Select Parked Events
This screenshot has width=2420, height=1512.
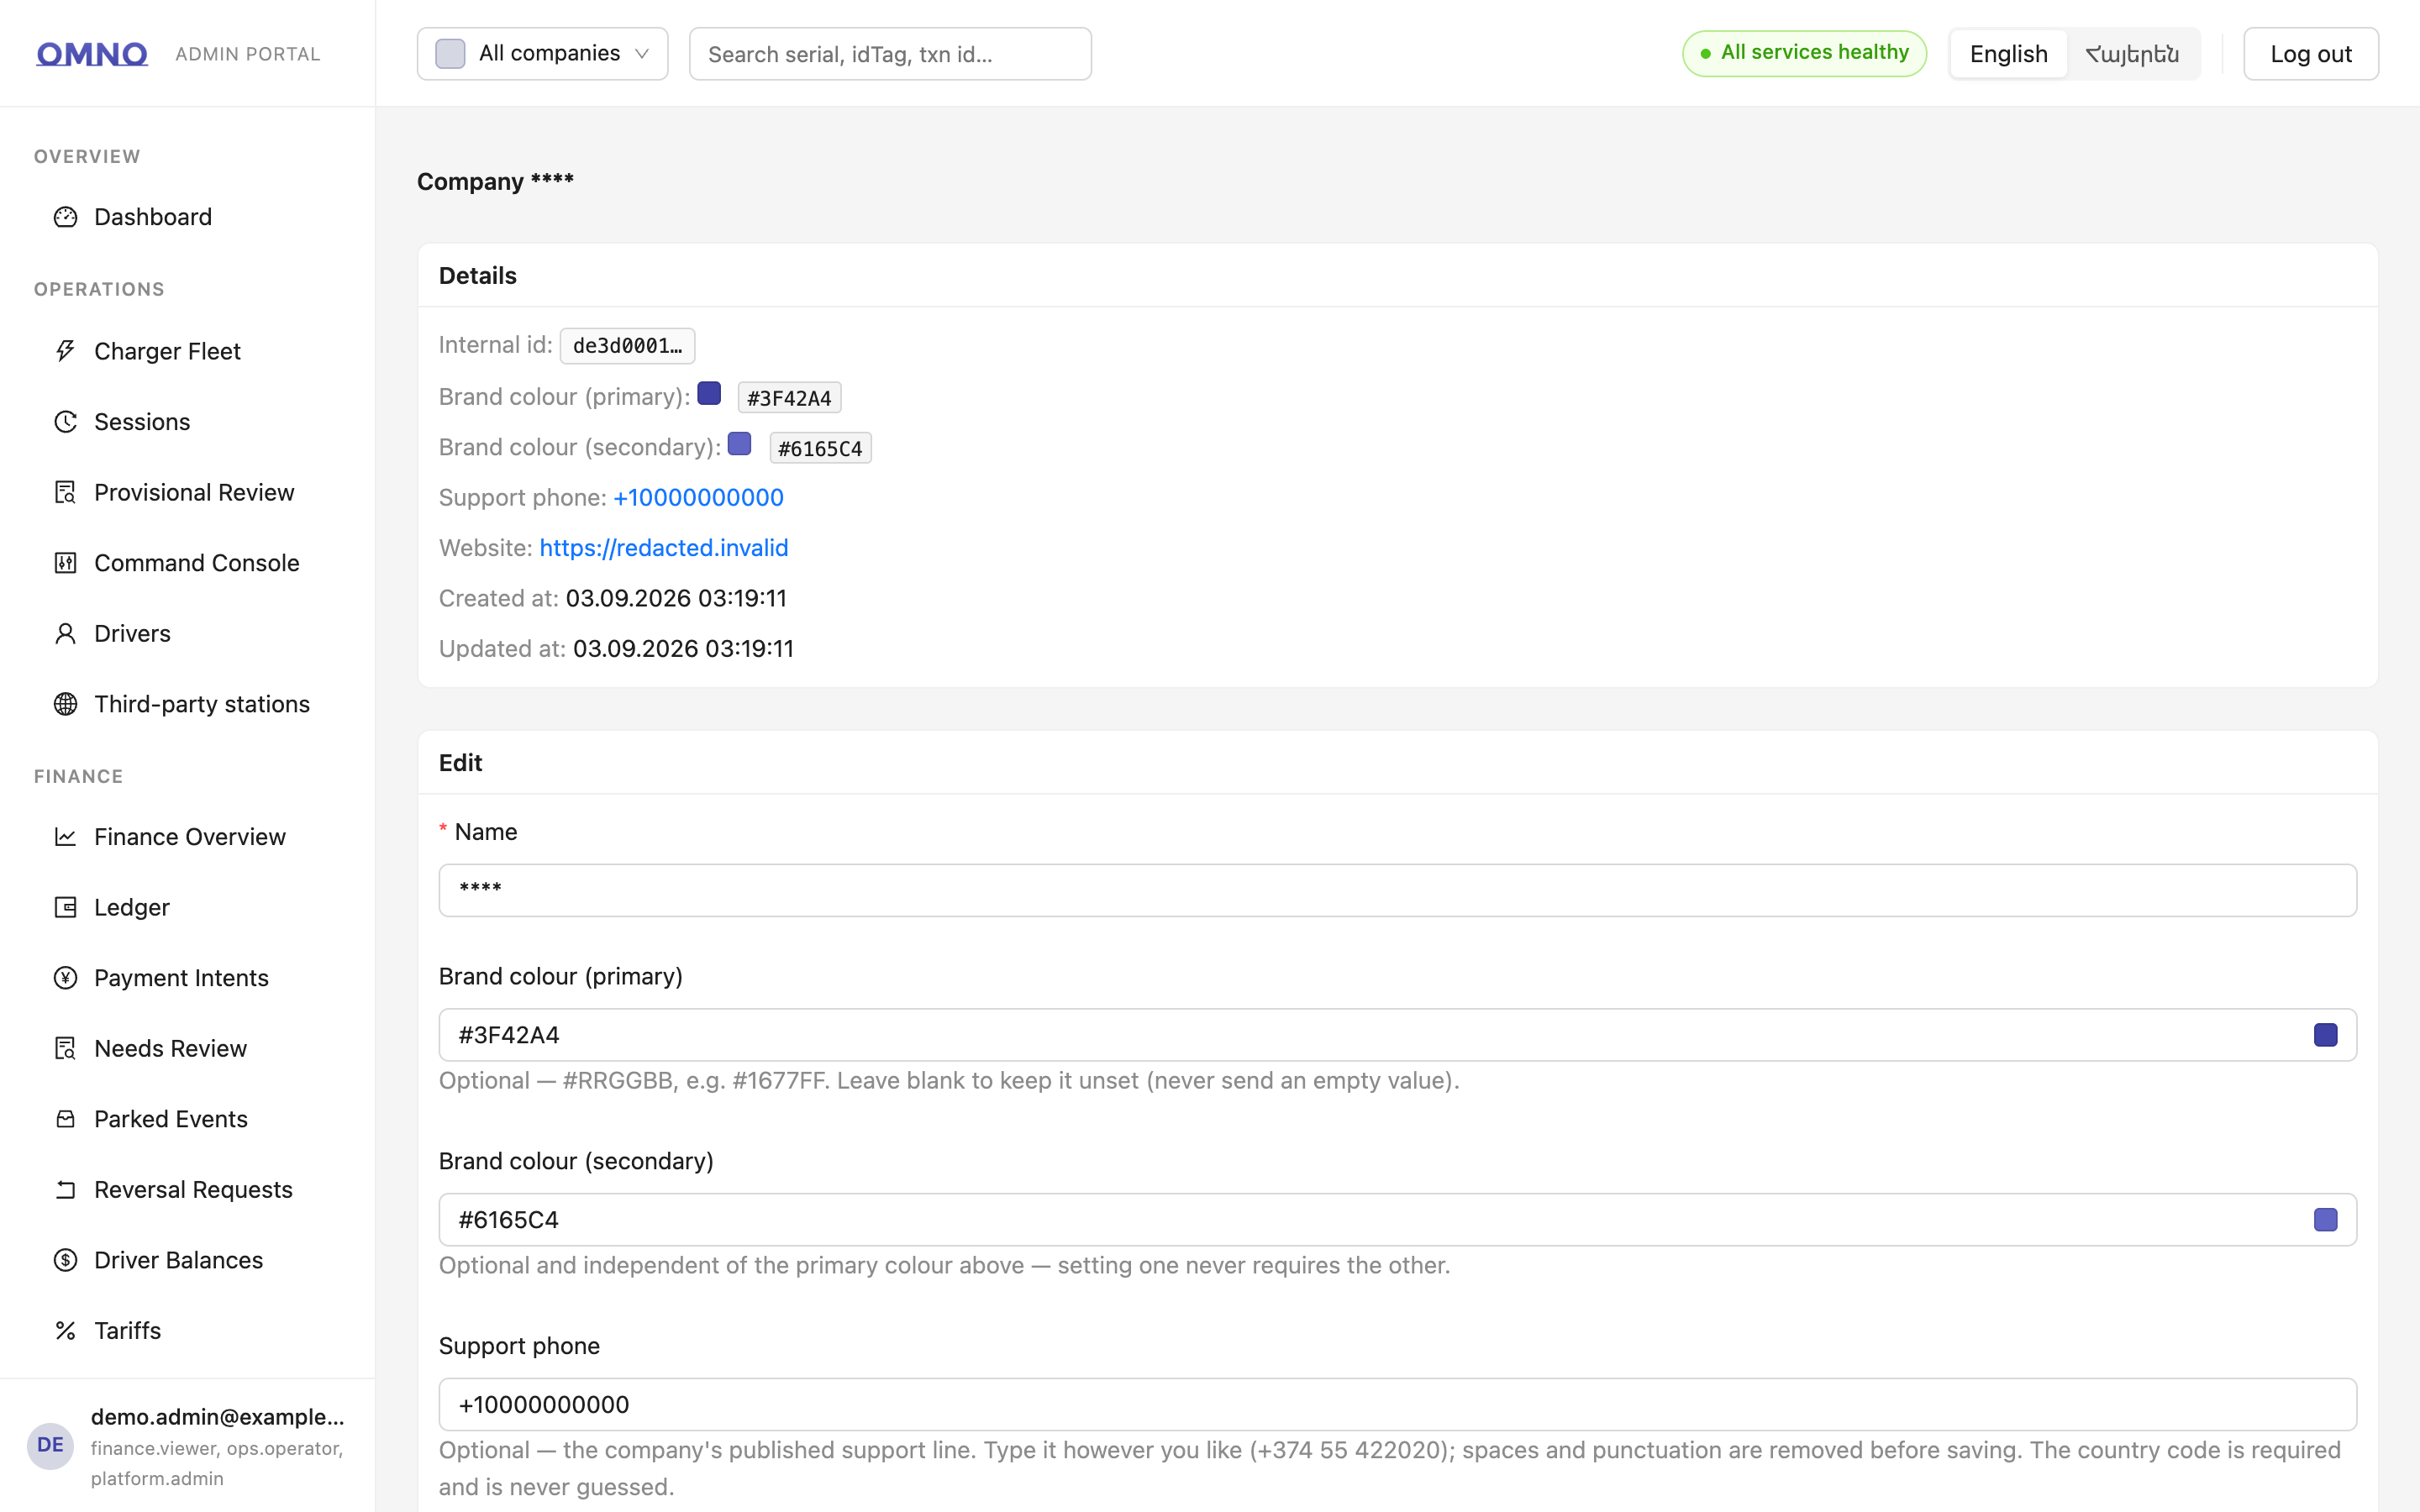[187, 1119]
